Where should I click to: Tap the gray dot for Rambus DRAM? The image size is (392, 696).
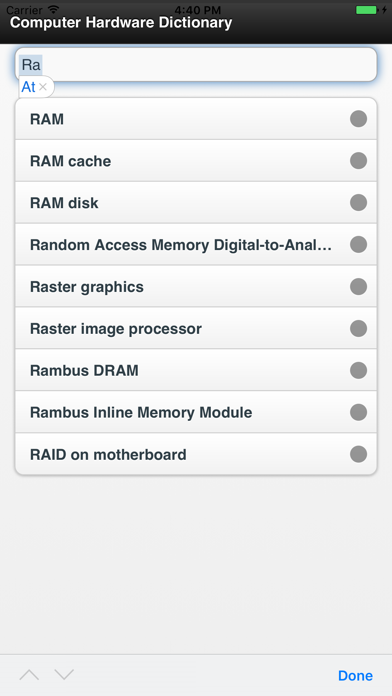coord(358,370)
